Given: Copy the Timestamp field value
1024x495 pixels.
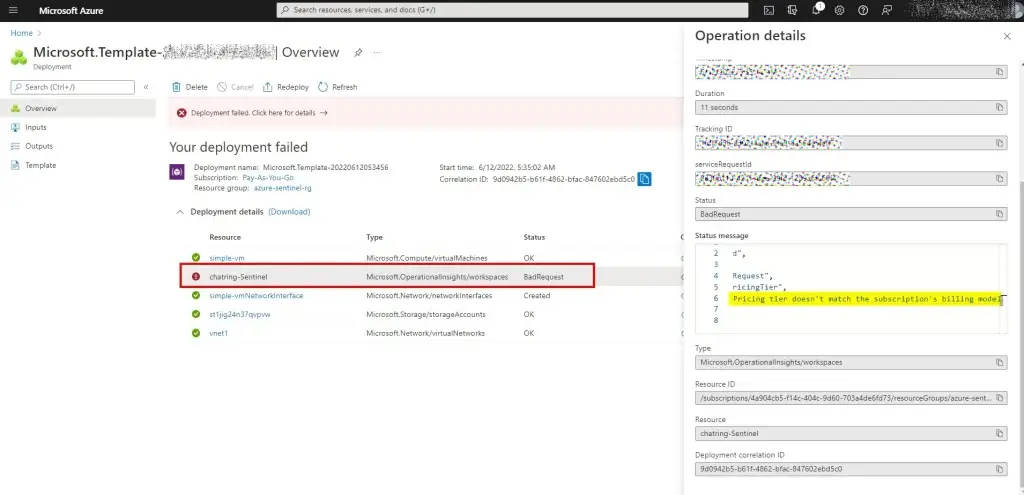Looking at the screenshot, I should click(x=999, y=72).
